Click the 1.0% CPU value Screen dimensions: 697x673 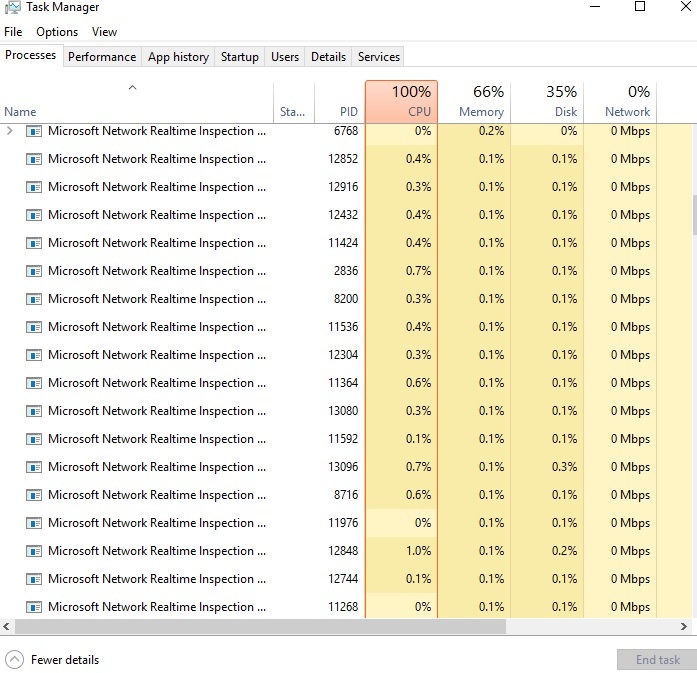pyautogui.click(x=418, y=551)
